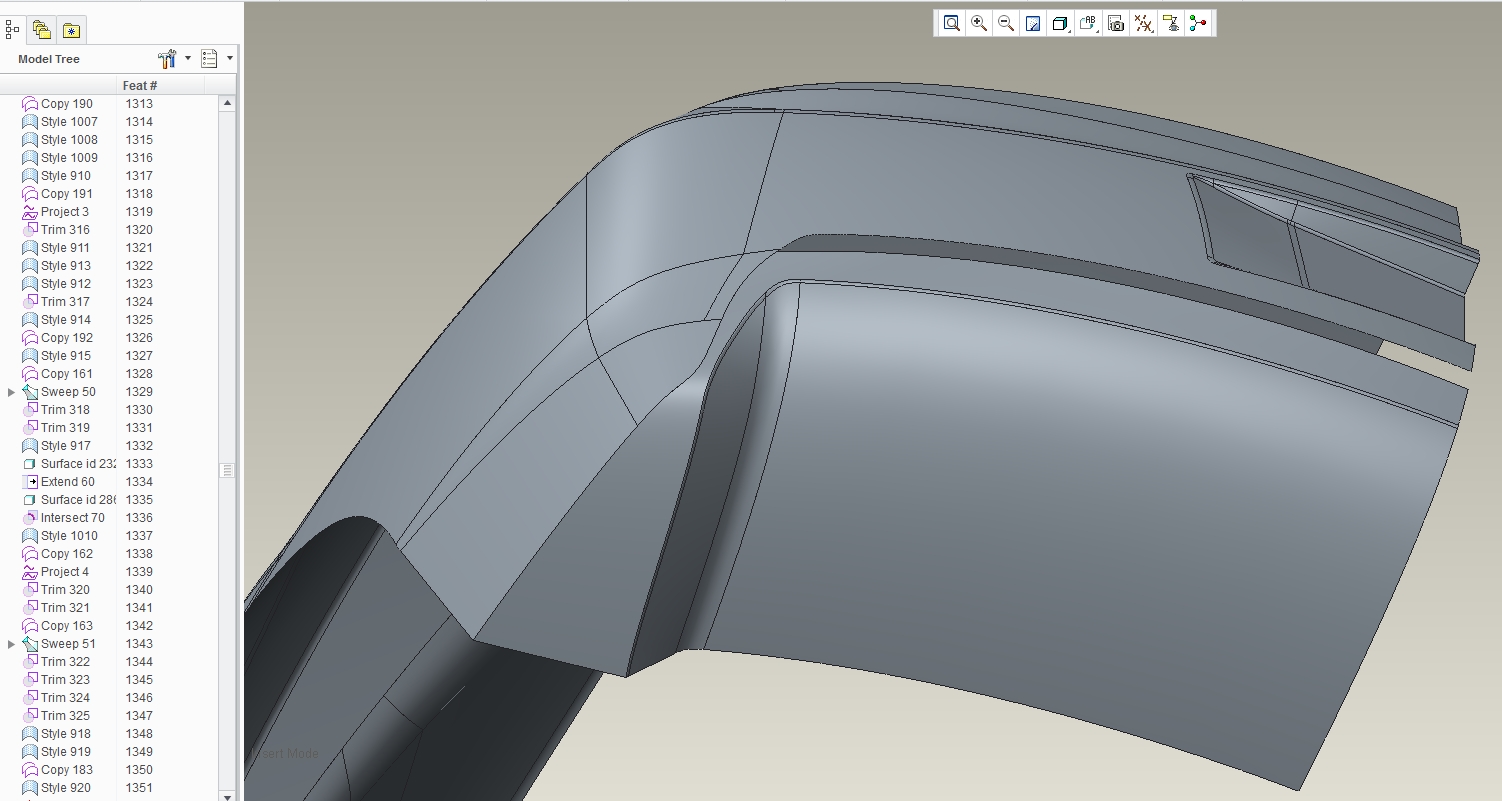Screen dimensions: 1502x801
Task: Click the Zoom In magnifier icon
Action: pyautogui.click(x=979, y=23)
